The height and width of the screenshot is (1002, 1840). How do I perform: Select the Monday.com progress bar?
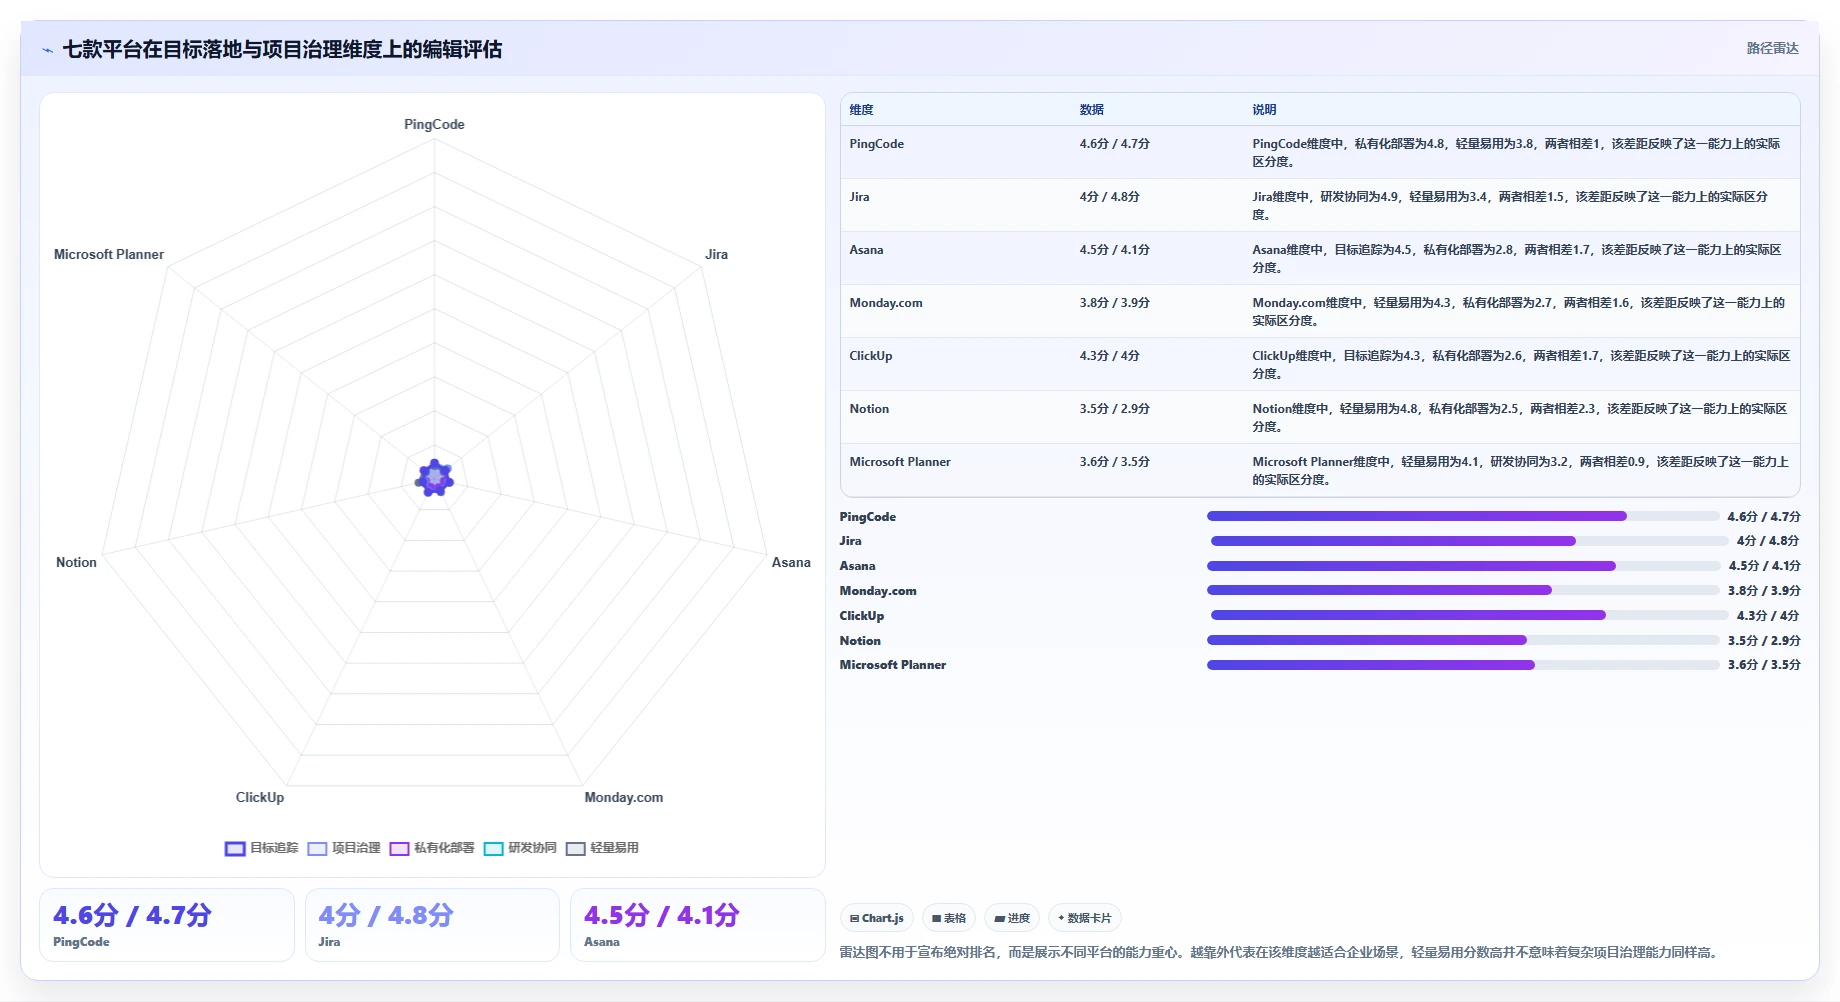1463,590
